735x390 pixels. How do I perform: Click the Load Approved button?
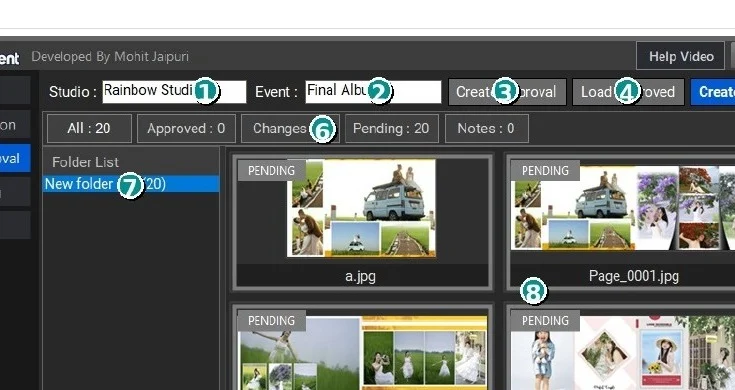point(628,92)
